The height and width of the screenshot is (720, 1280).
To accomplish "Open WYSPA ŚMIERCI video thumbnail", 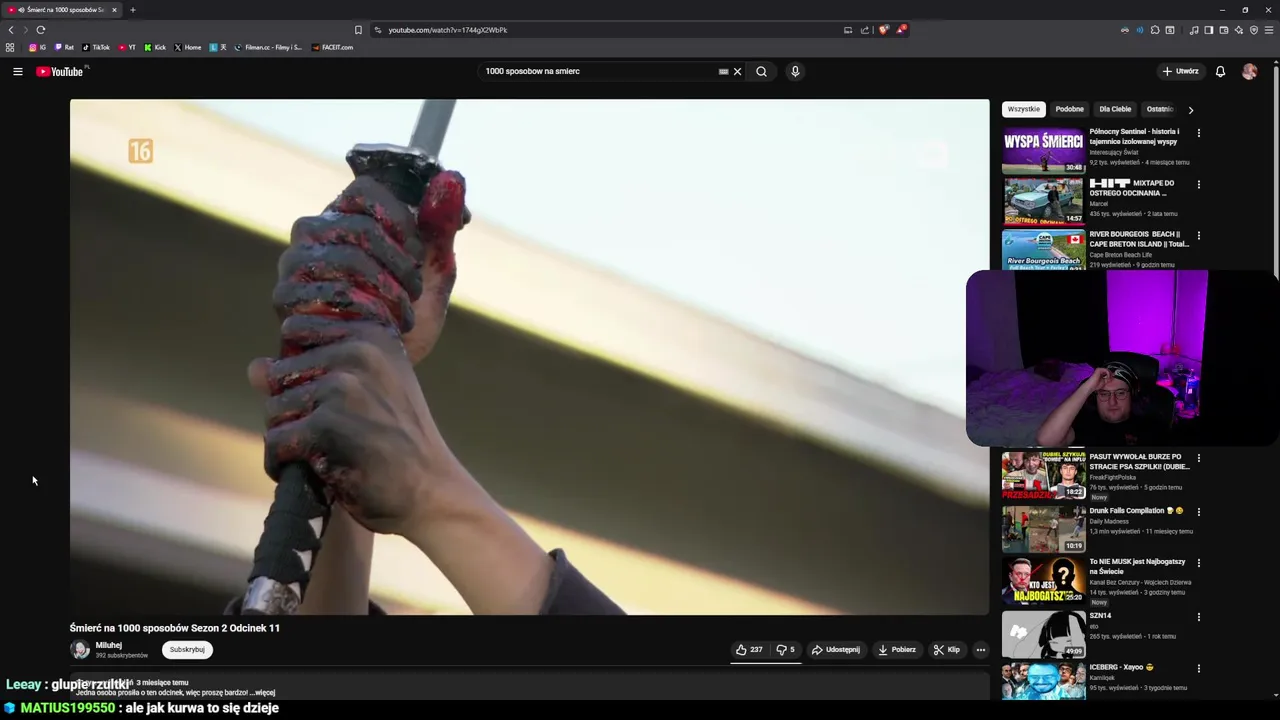I will [x=1043, y=151].
